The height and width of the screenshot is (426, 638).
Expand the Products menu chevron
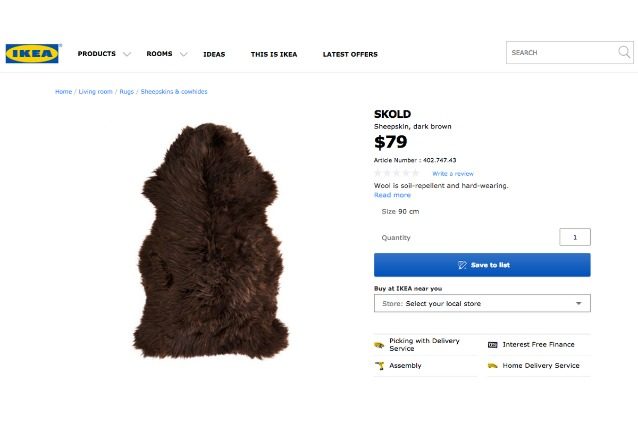coord(127,54)
